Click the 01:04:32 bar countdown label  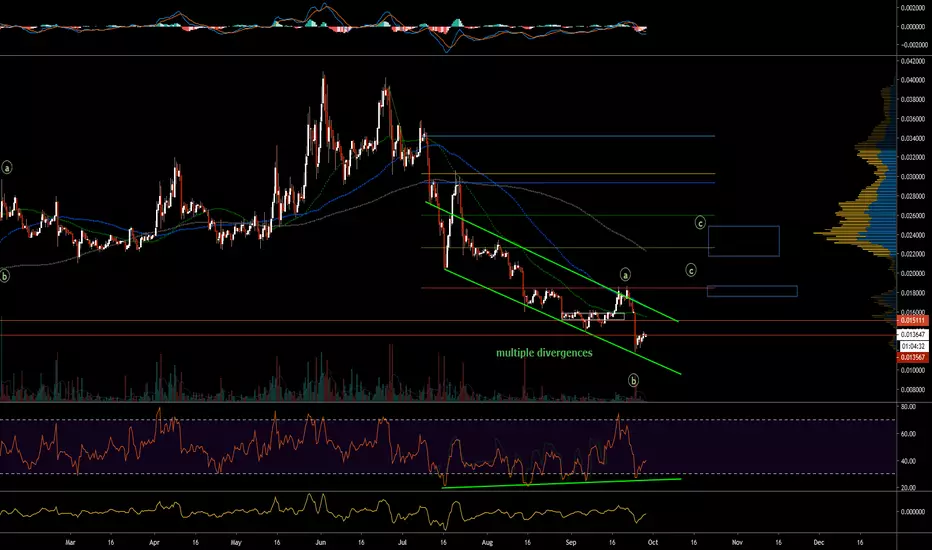point(912,346)
